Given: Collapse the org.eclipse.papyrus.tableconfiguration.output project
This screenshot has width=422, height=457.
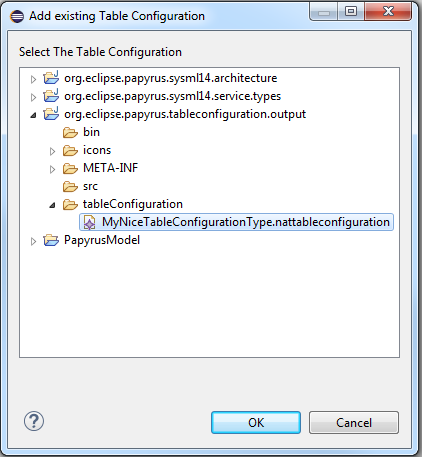Looking at the screenshot, I should point(33,115).
